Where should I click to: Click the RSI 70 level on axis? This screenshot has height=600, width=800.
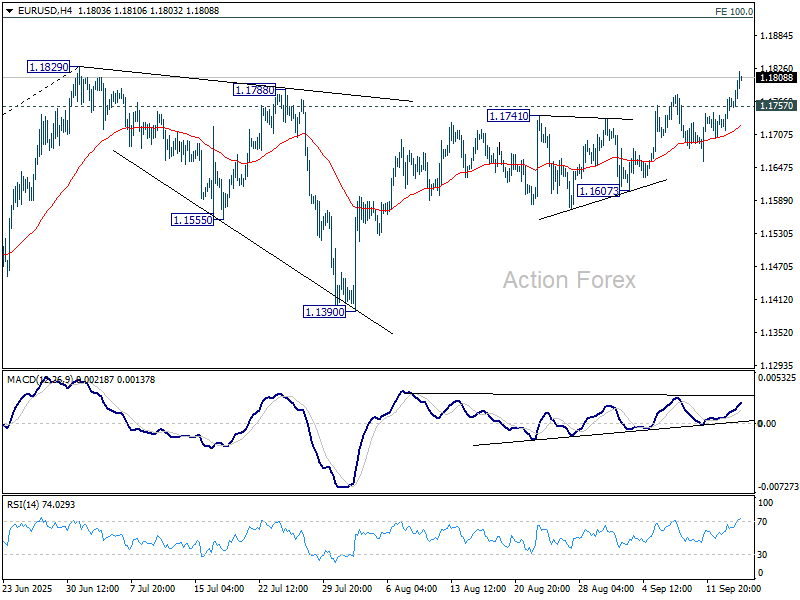(765, 521)
